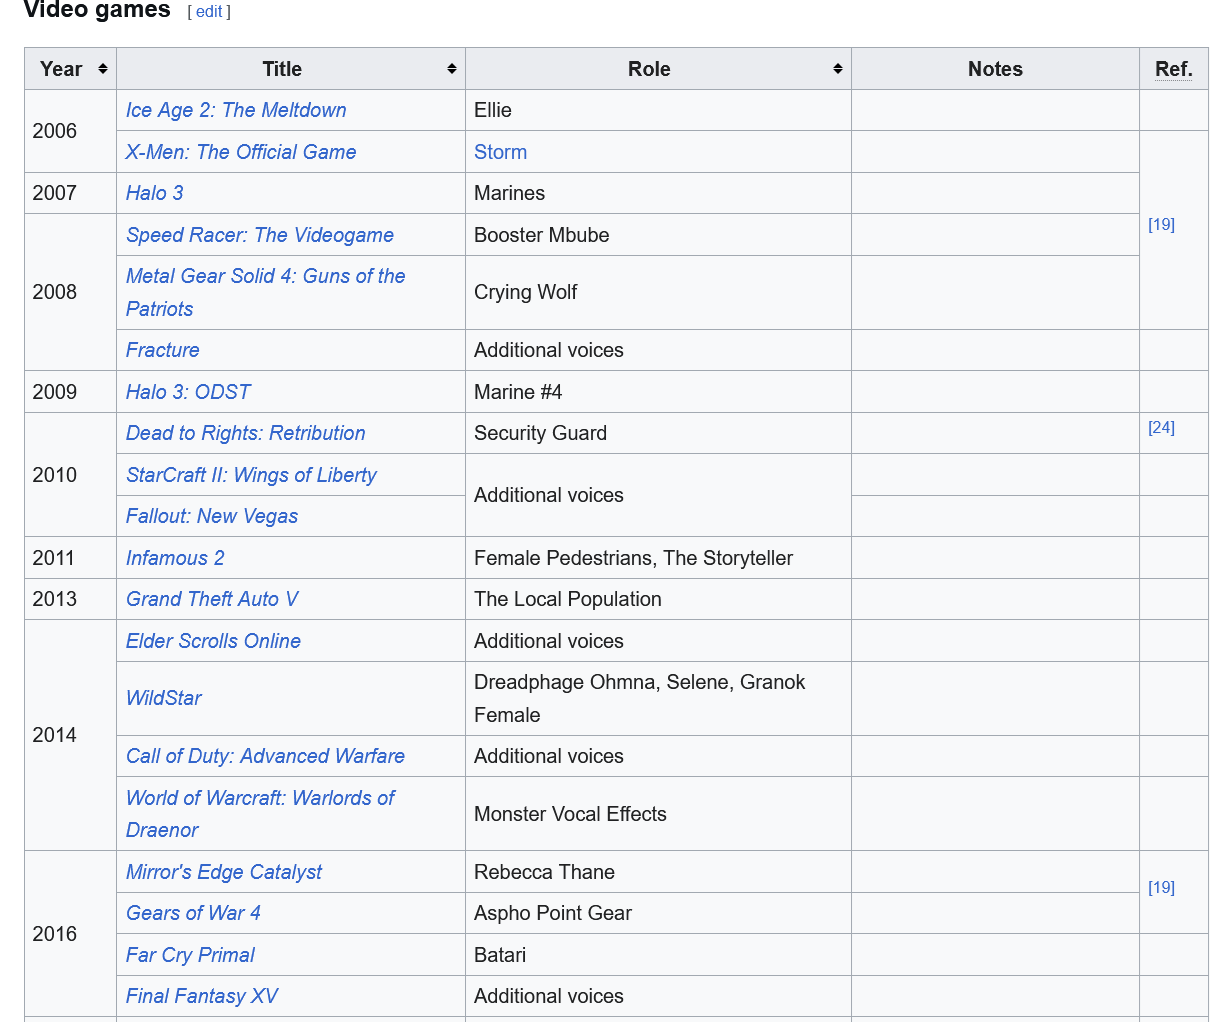The image size is (1211, 1022).
Task: Select the 2014 year cell
Action: pos(70,735)
